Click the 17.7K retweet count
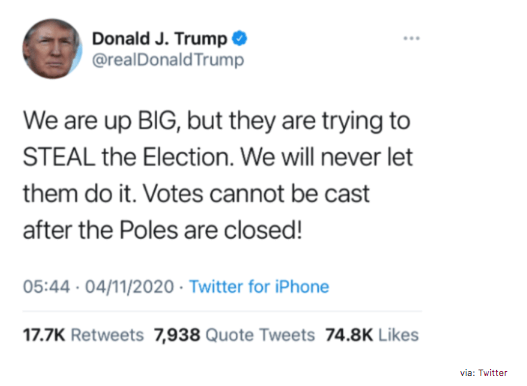 (44, 335)
